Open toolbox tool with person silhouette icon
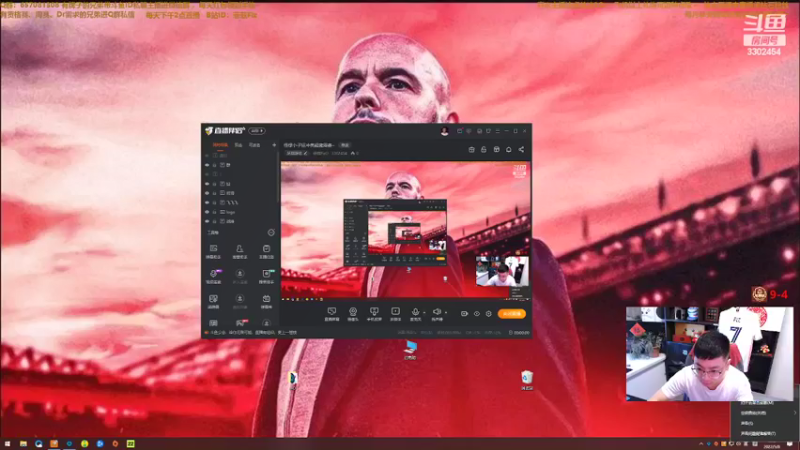The width and height of the screenshot is (800, 450). click(240, 251)
